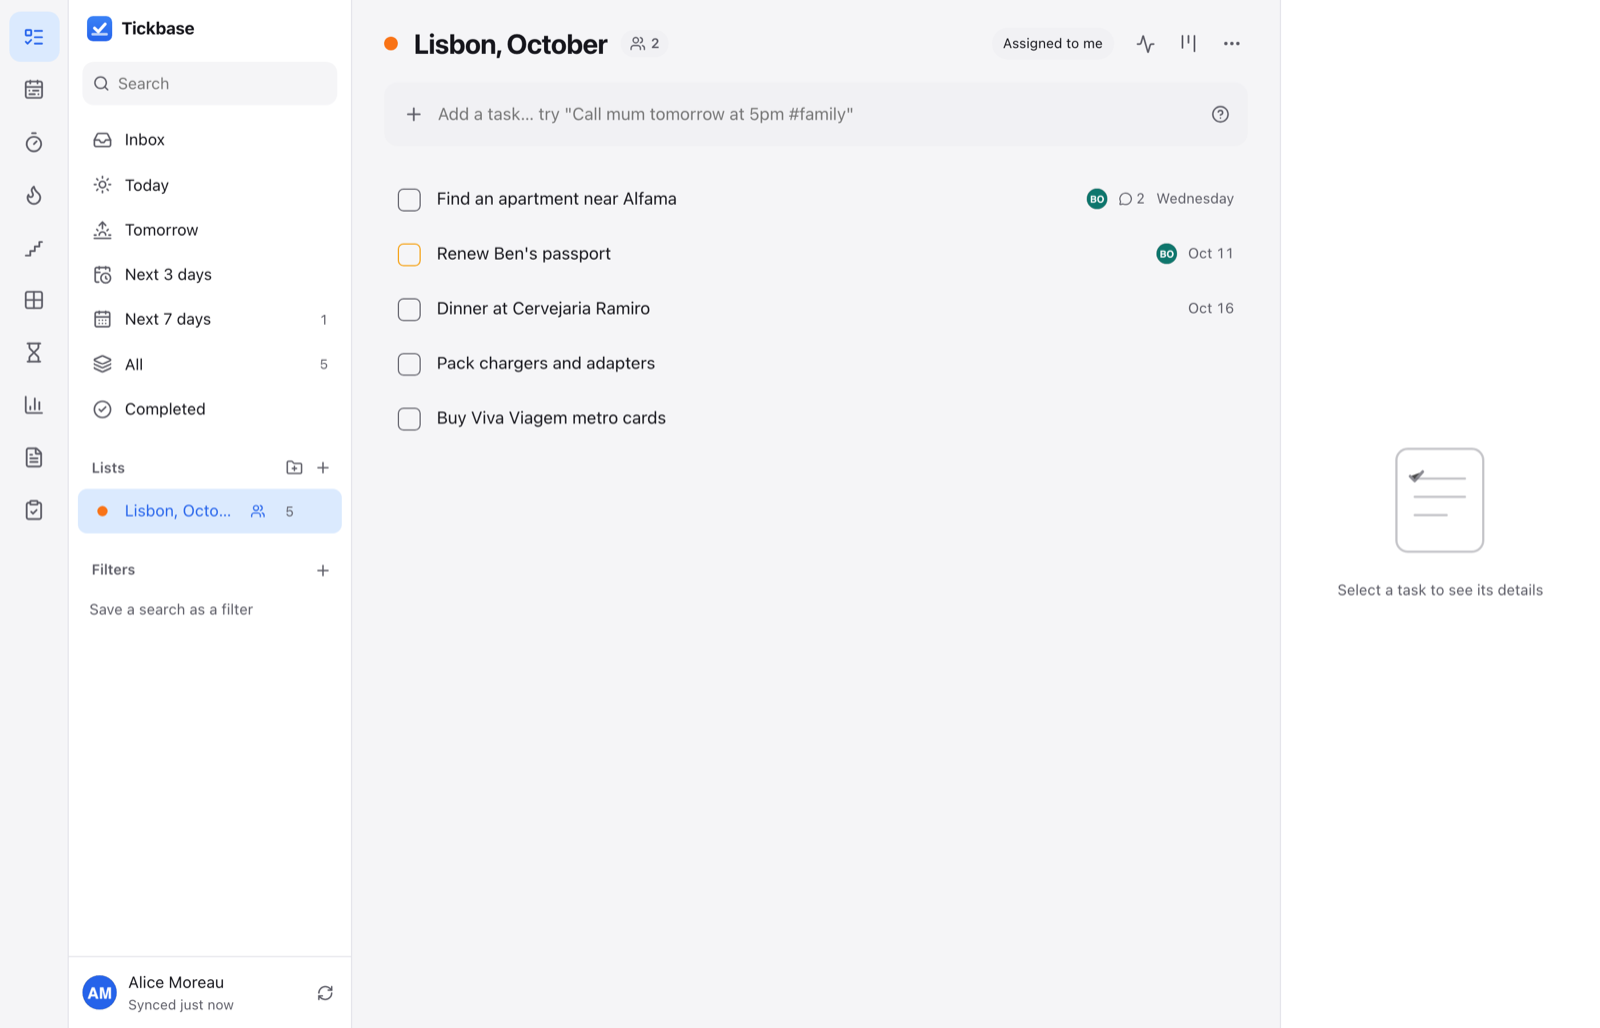Open the clipboard check icon in rail
Screen dimensions: 1600x1028
point(34,510)
